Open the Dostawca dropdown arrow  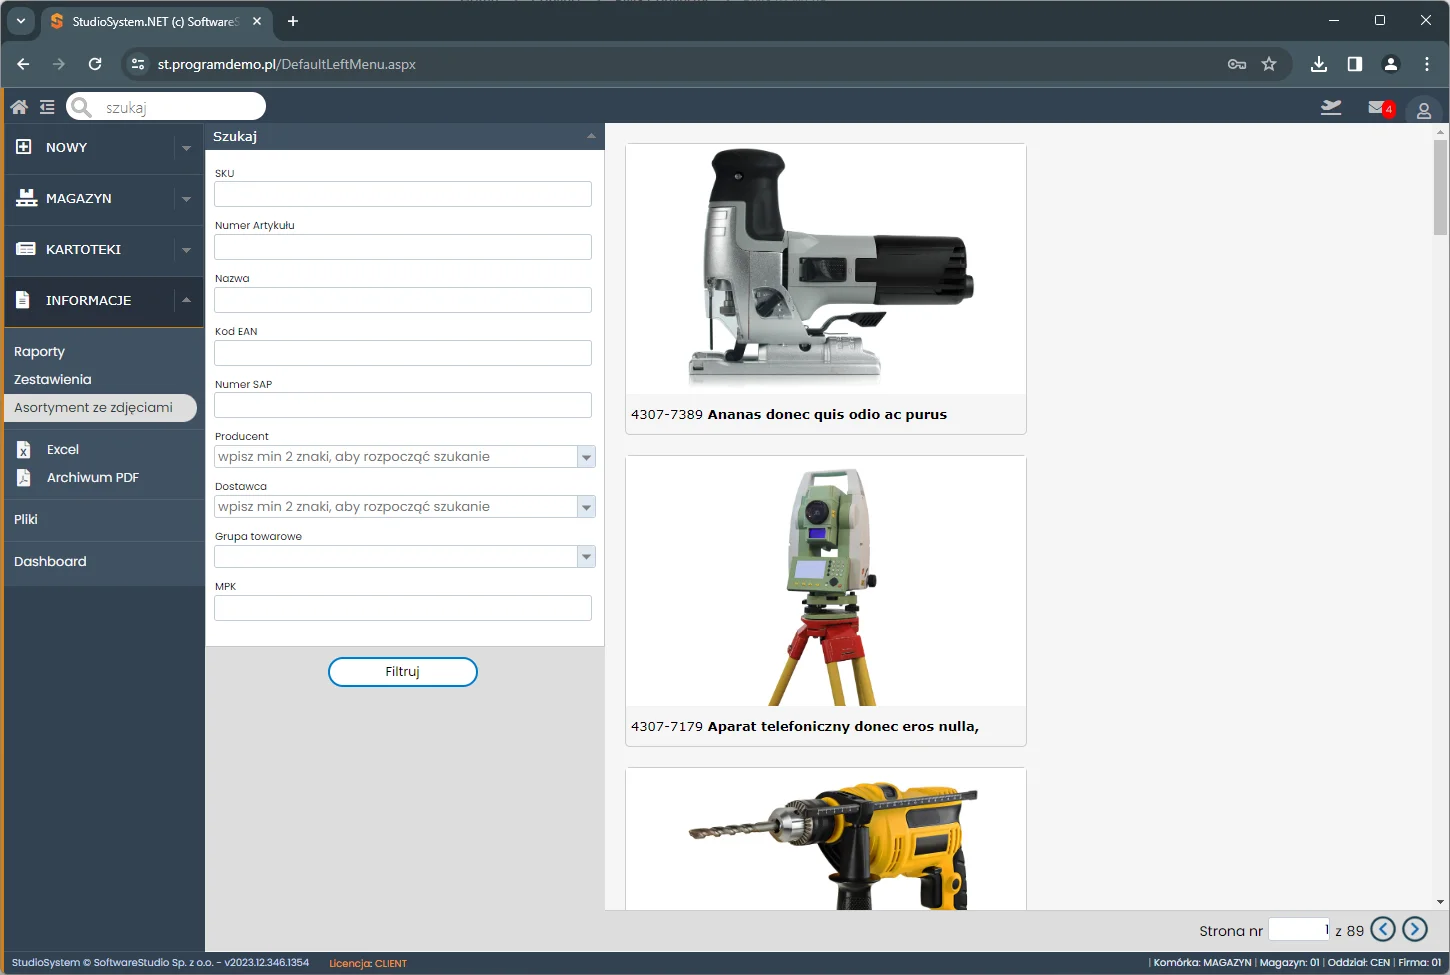click(x=586, y=507)
